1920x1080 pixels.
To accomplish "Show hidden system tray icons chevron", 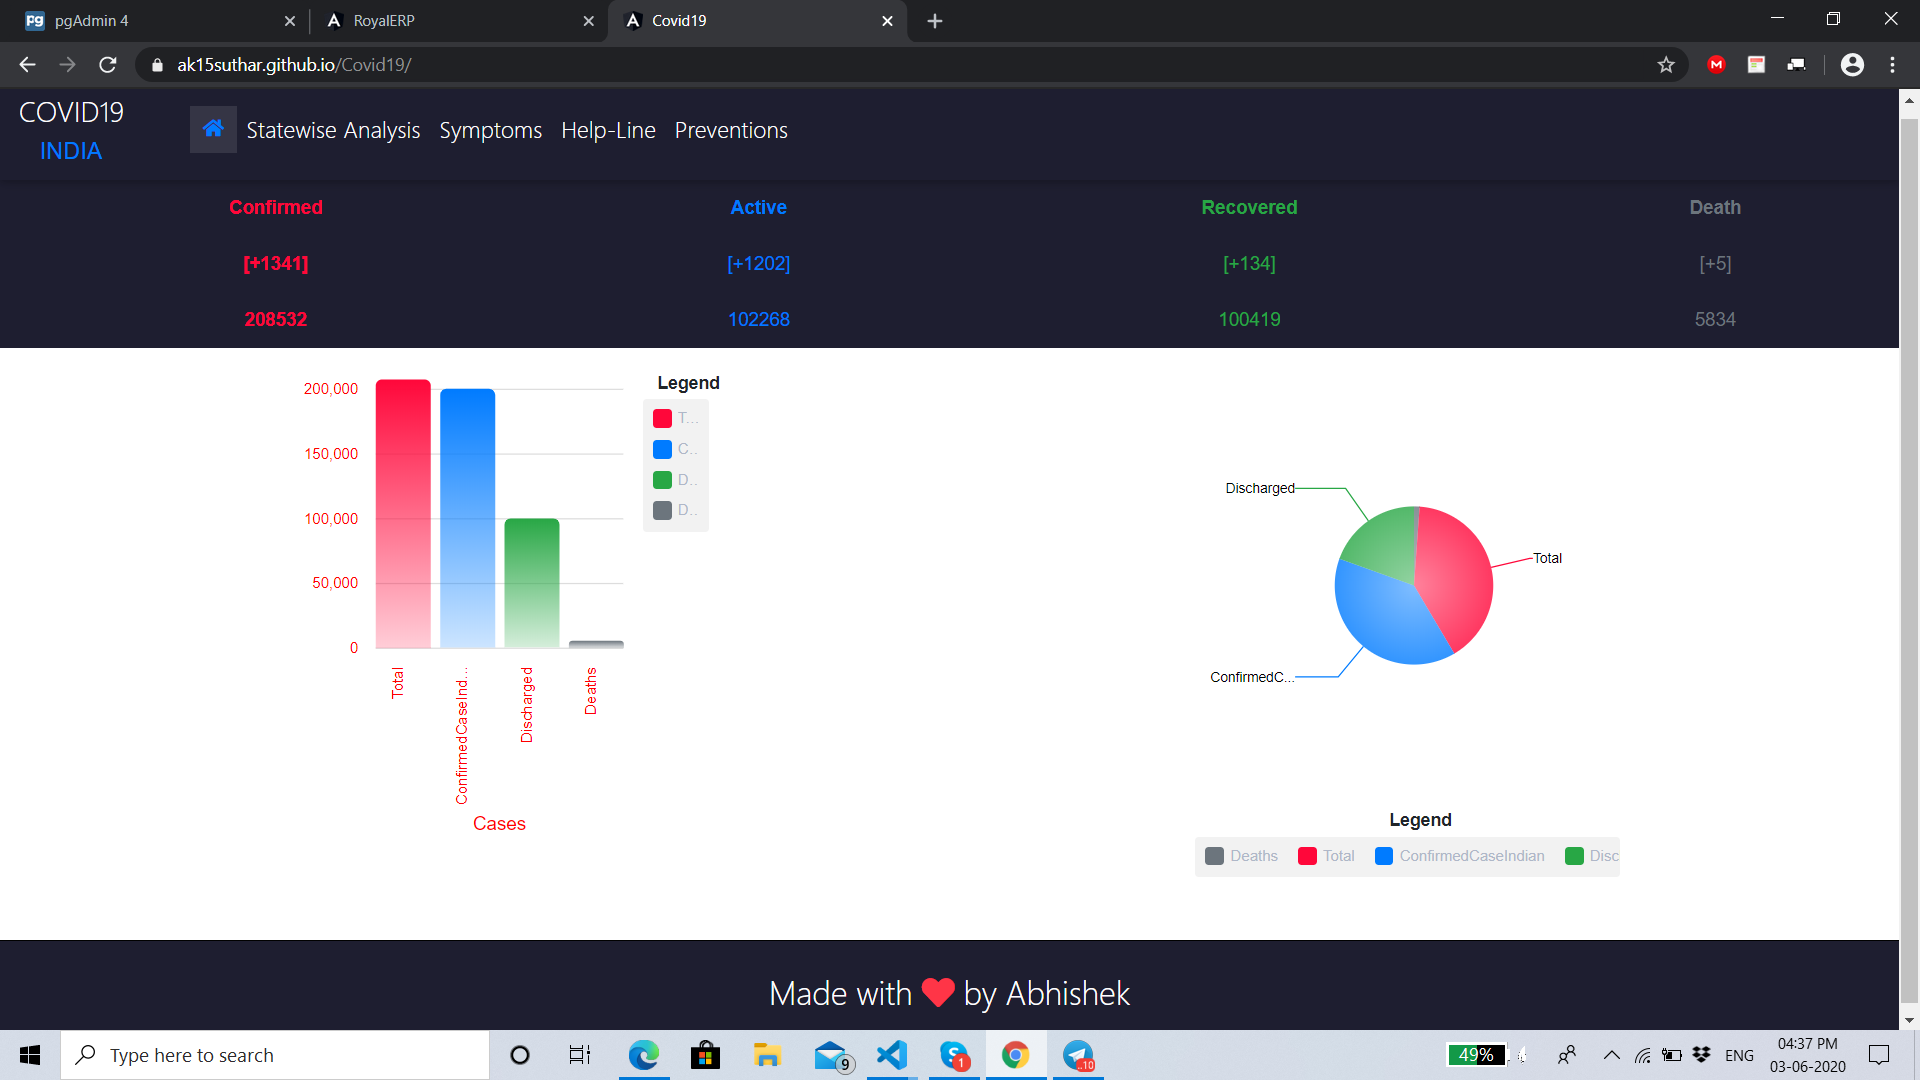I will click(x=1611, y=1055).
